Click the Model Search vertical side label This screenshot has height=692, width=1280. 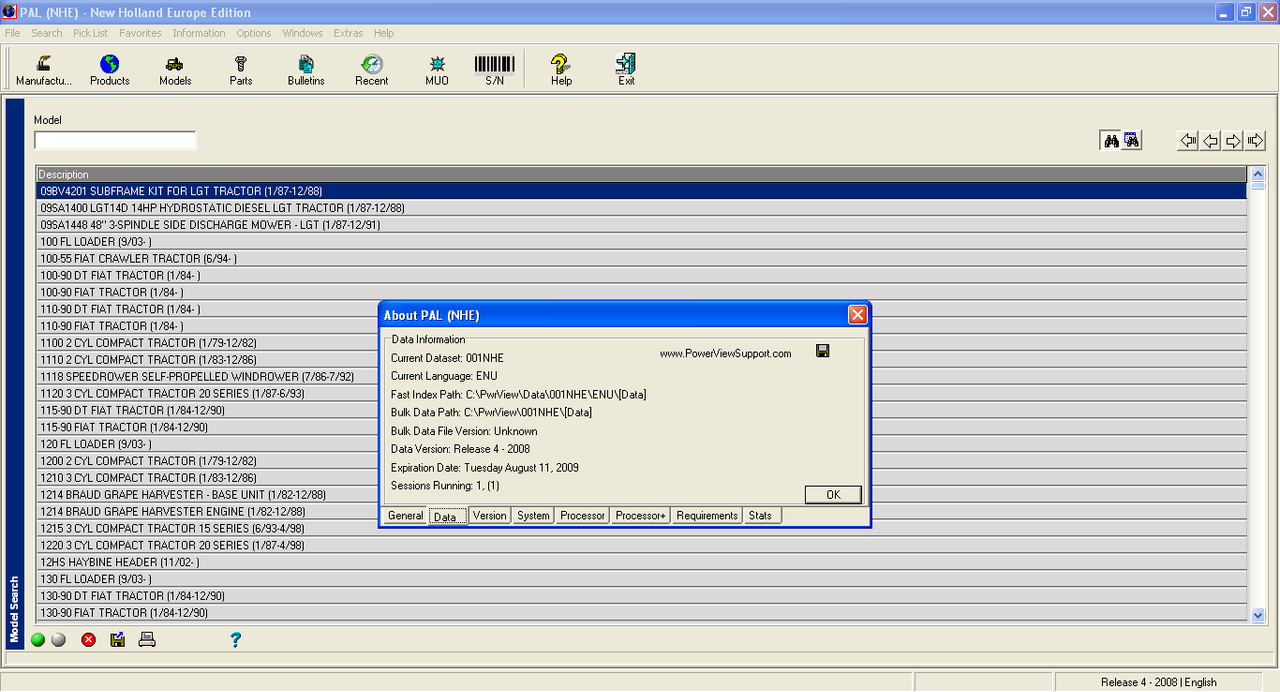pyautogui.click(x=15, y=608)
